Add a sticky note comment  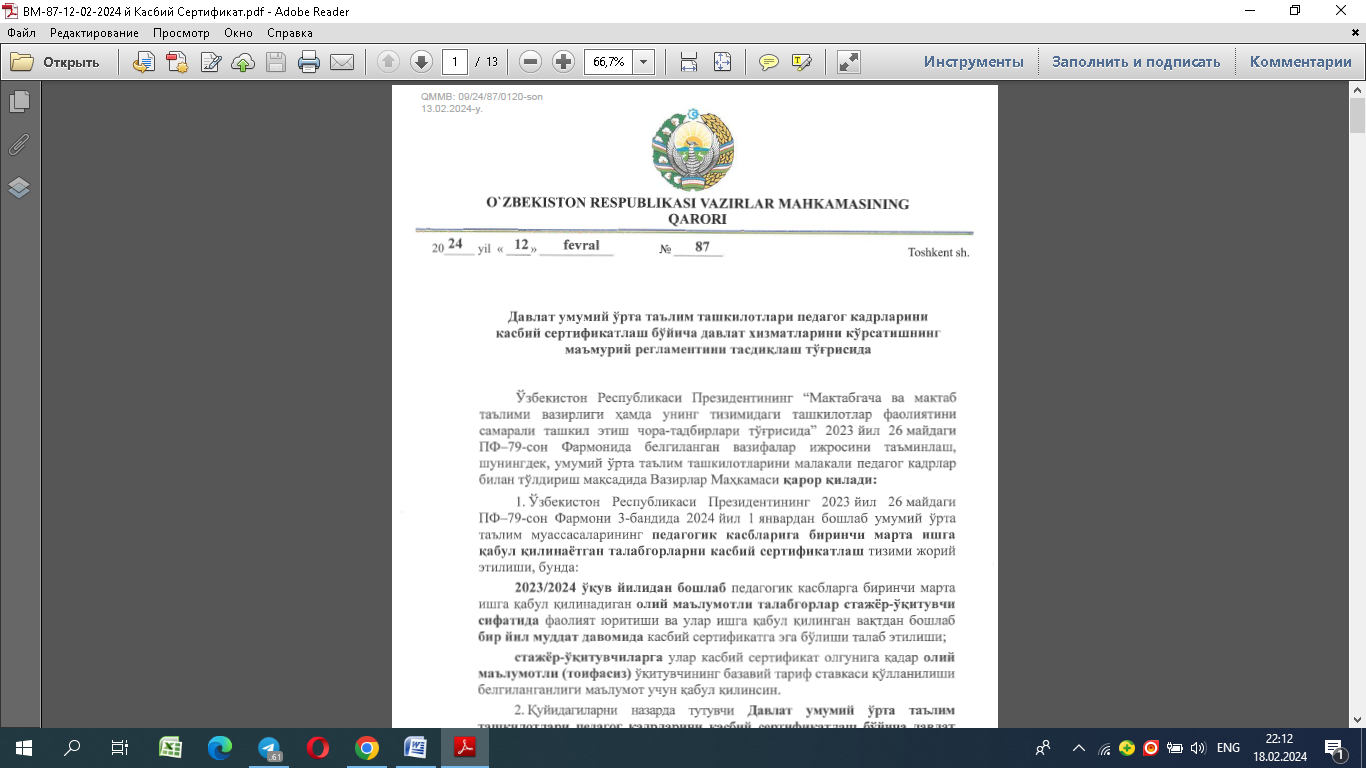[x=768, y=62]
